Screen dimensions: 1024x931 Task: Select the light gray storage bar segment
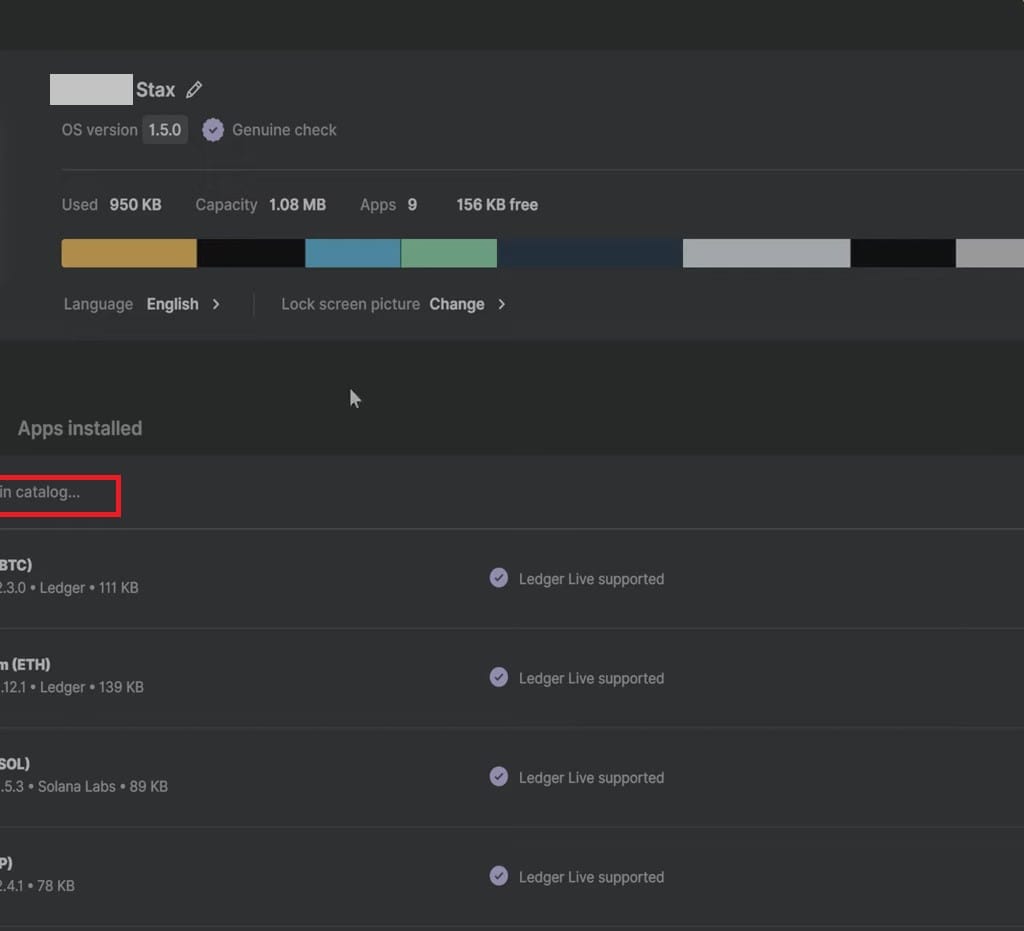click(x=766, y=253)
